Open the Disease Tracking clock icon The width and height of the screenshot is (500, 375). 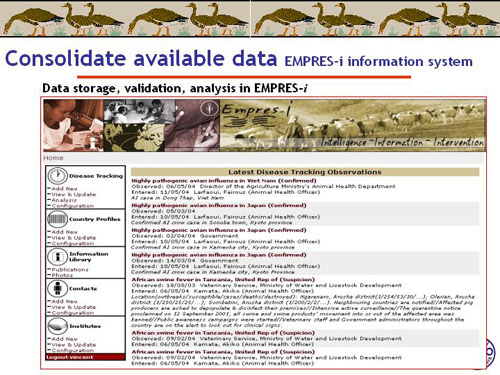pos(57,175)
